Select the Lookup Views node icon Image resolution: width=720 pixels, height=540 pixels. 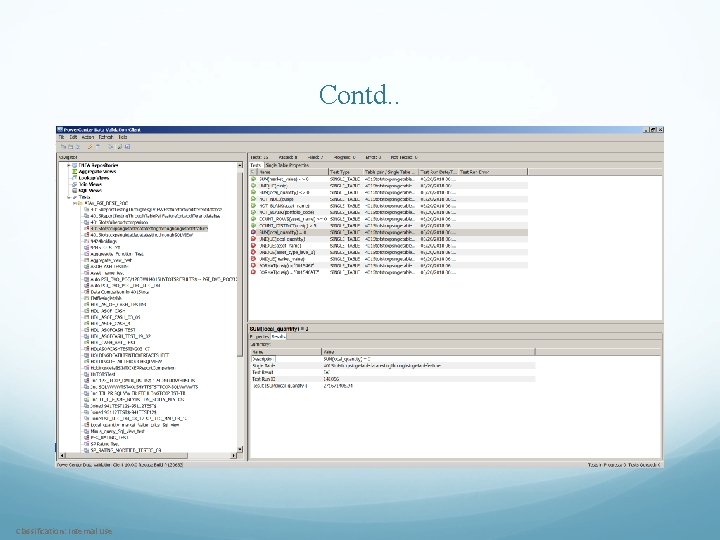tap(74, 178)
